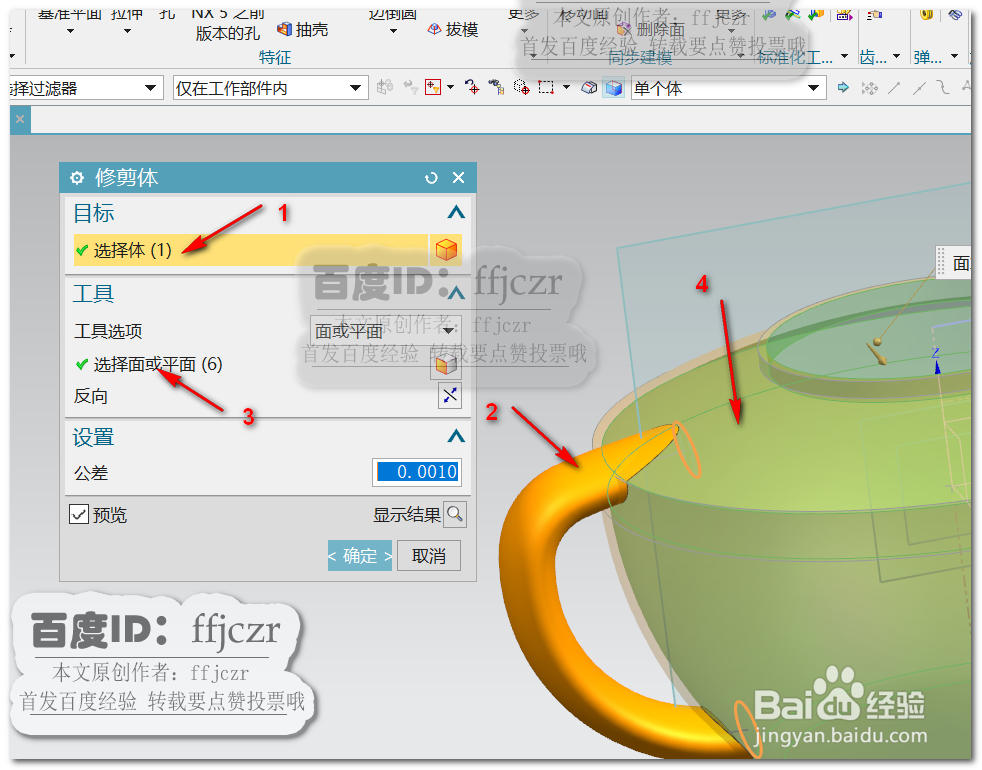Close the document tab with the x button
Screen dimensions: 982x770
point(20,119)
